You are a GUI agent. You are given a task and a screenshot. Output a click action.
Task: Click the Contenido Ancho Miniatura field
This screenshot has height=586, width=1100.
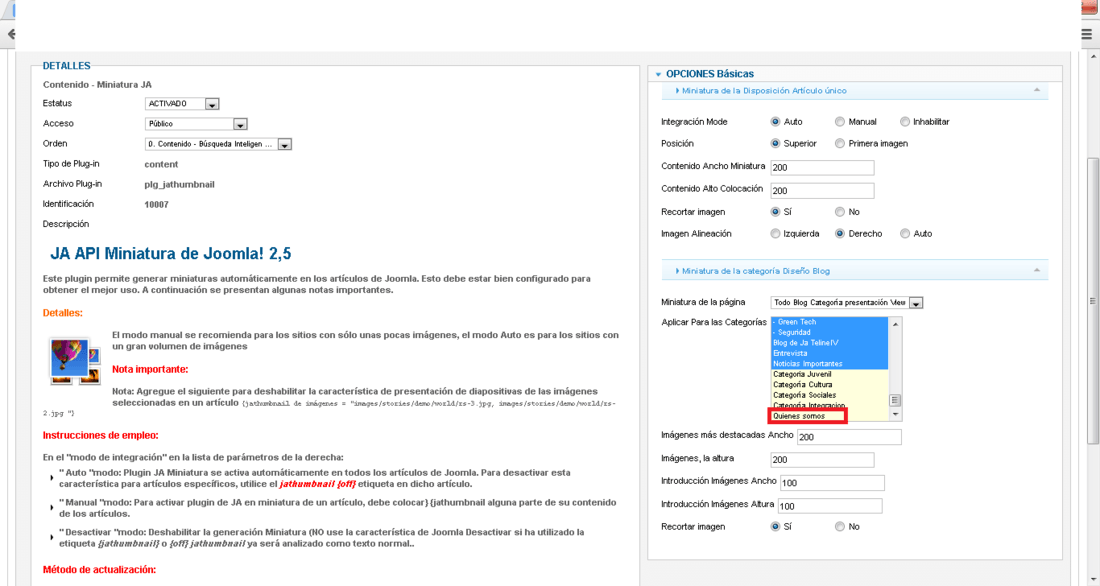[x=822, y=168]
